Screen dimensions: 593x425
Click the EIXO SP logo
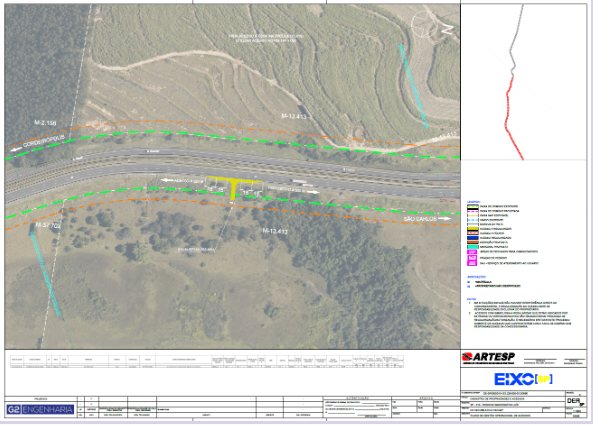tap(523, 379)
